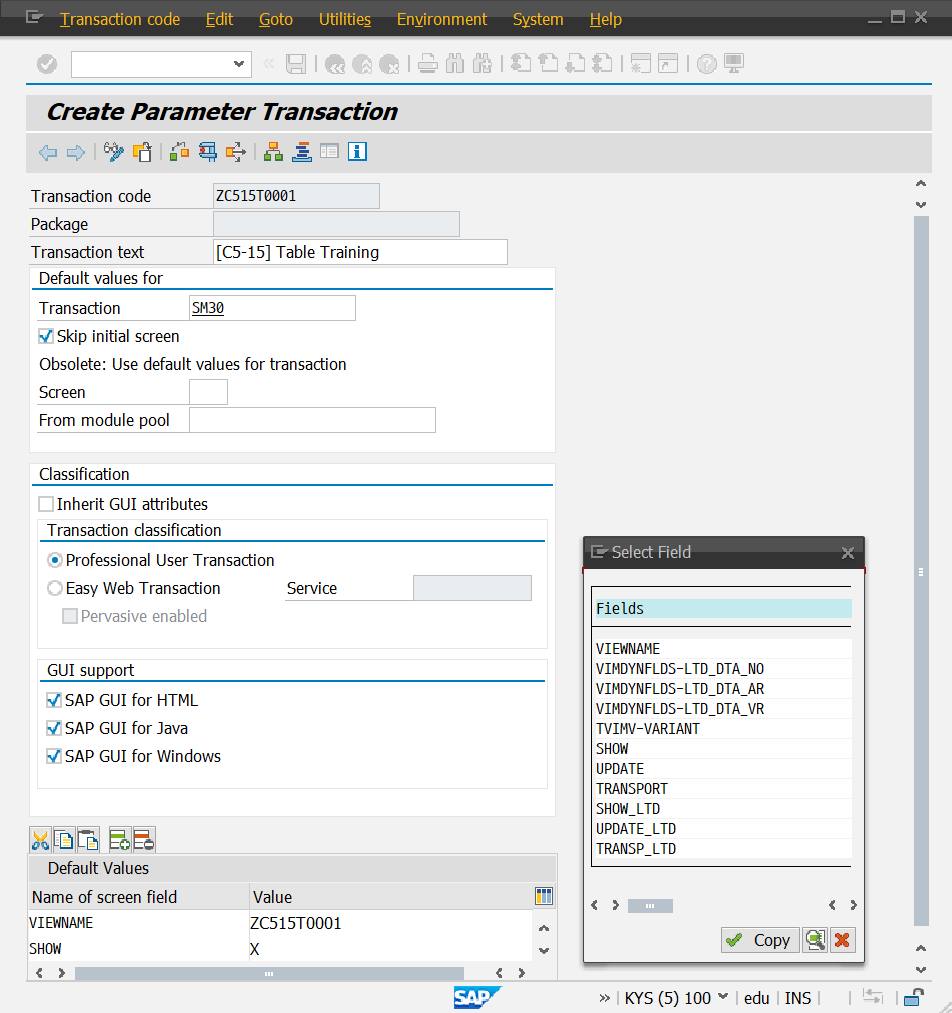The height and width of the screenshot is (1013, 952).
Task: Click the main window scroll-up chevron at top right
Action: click(x=921, y=183)
